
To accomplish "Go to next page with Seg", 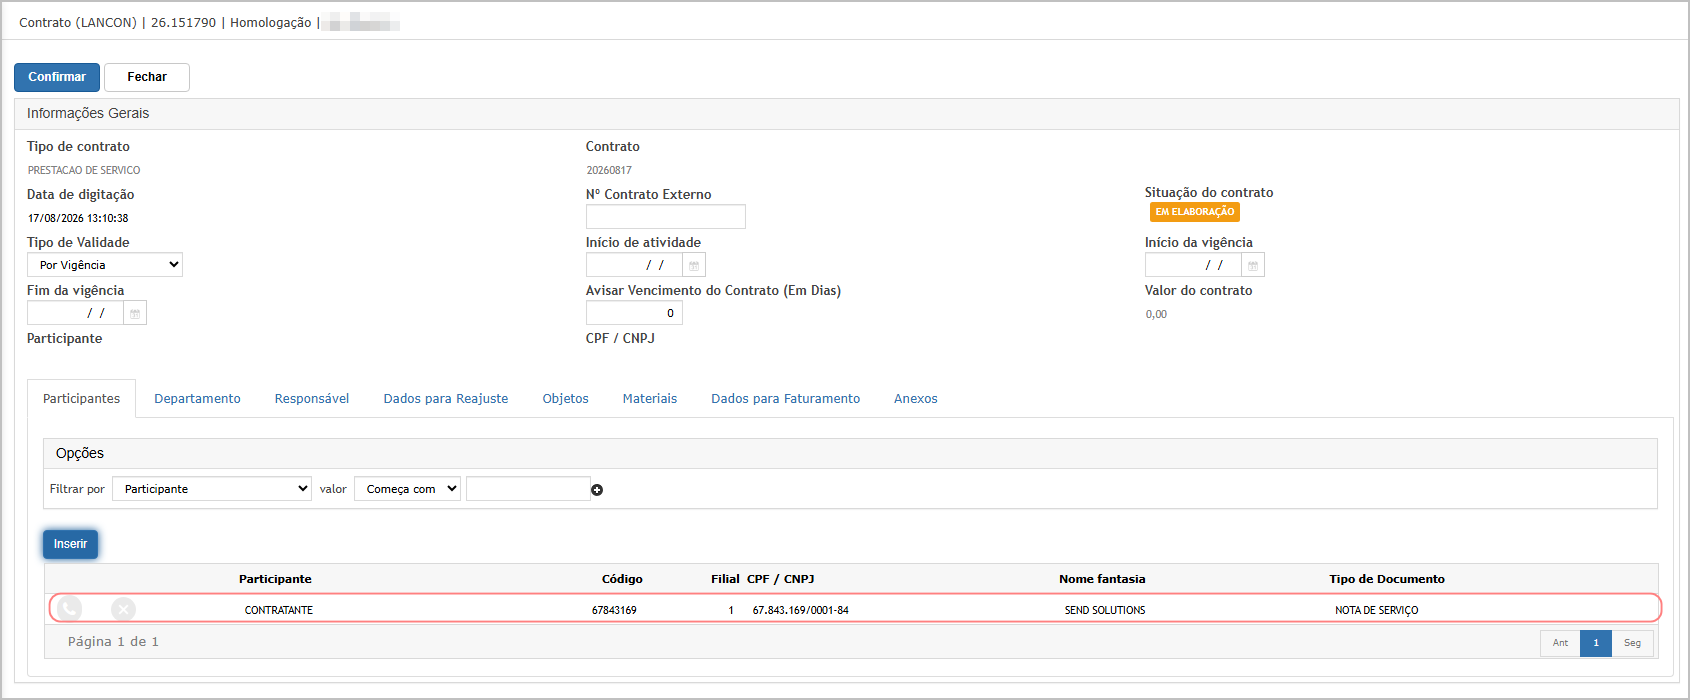I will click(1632, 643).
